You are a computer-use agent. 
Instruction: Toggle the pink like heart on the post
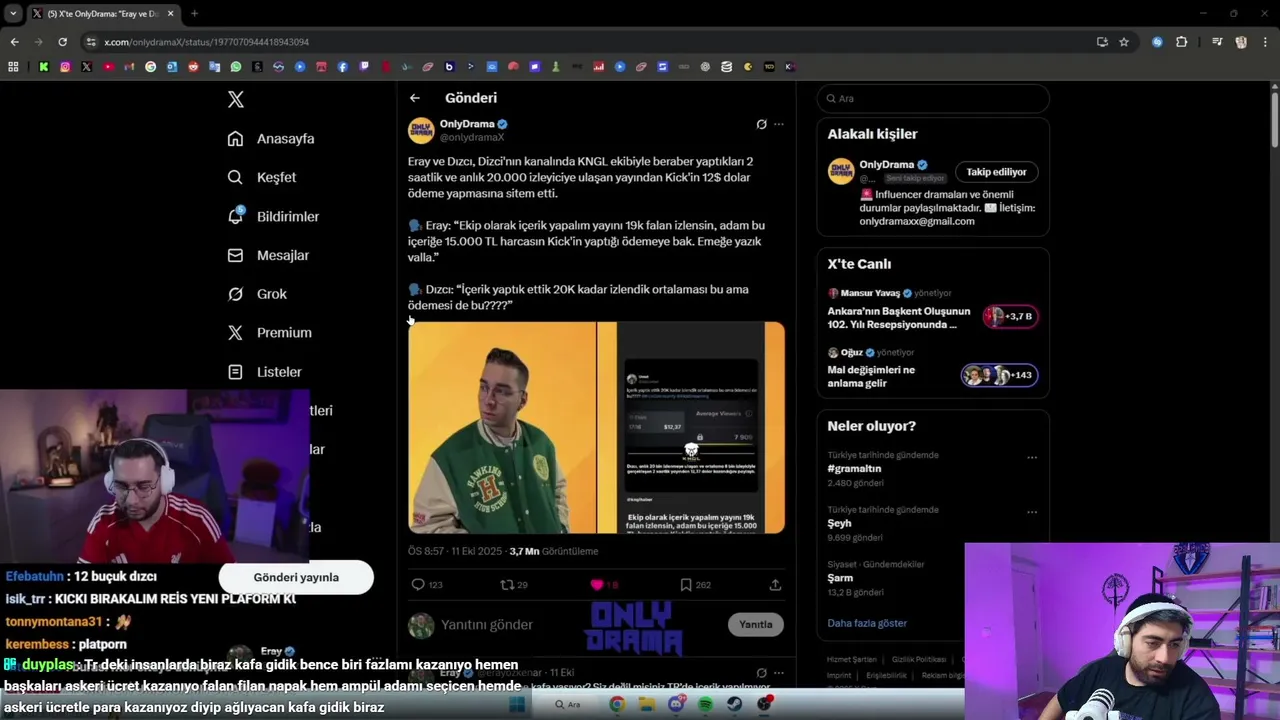(597, 584)
